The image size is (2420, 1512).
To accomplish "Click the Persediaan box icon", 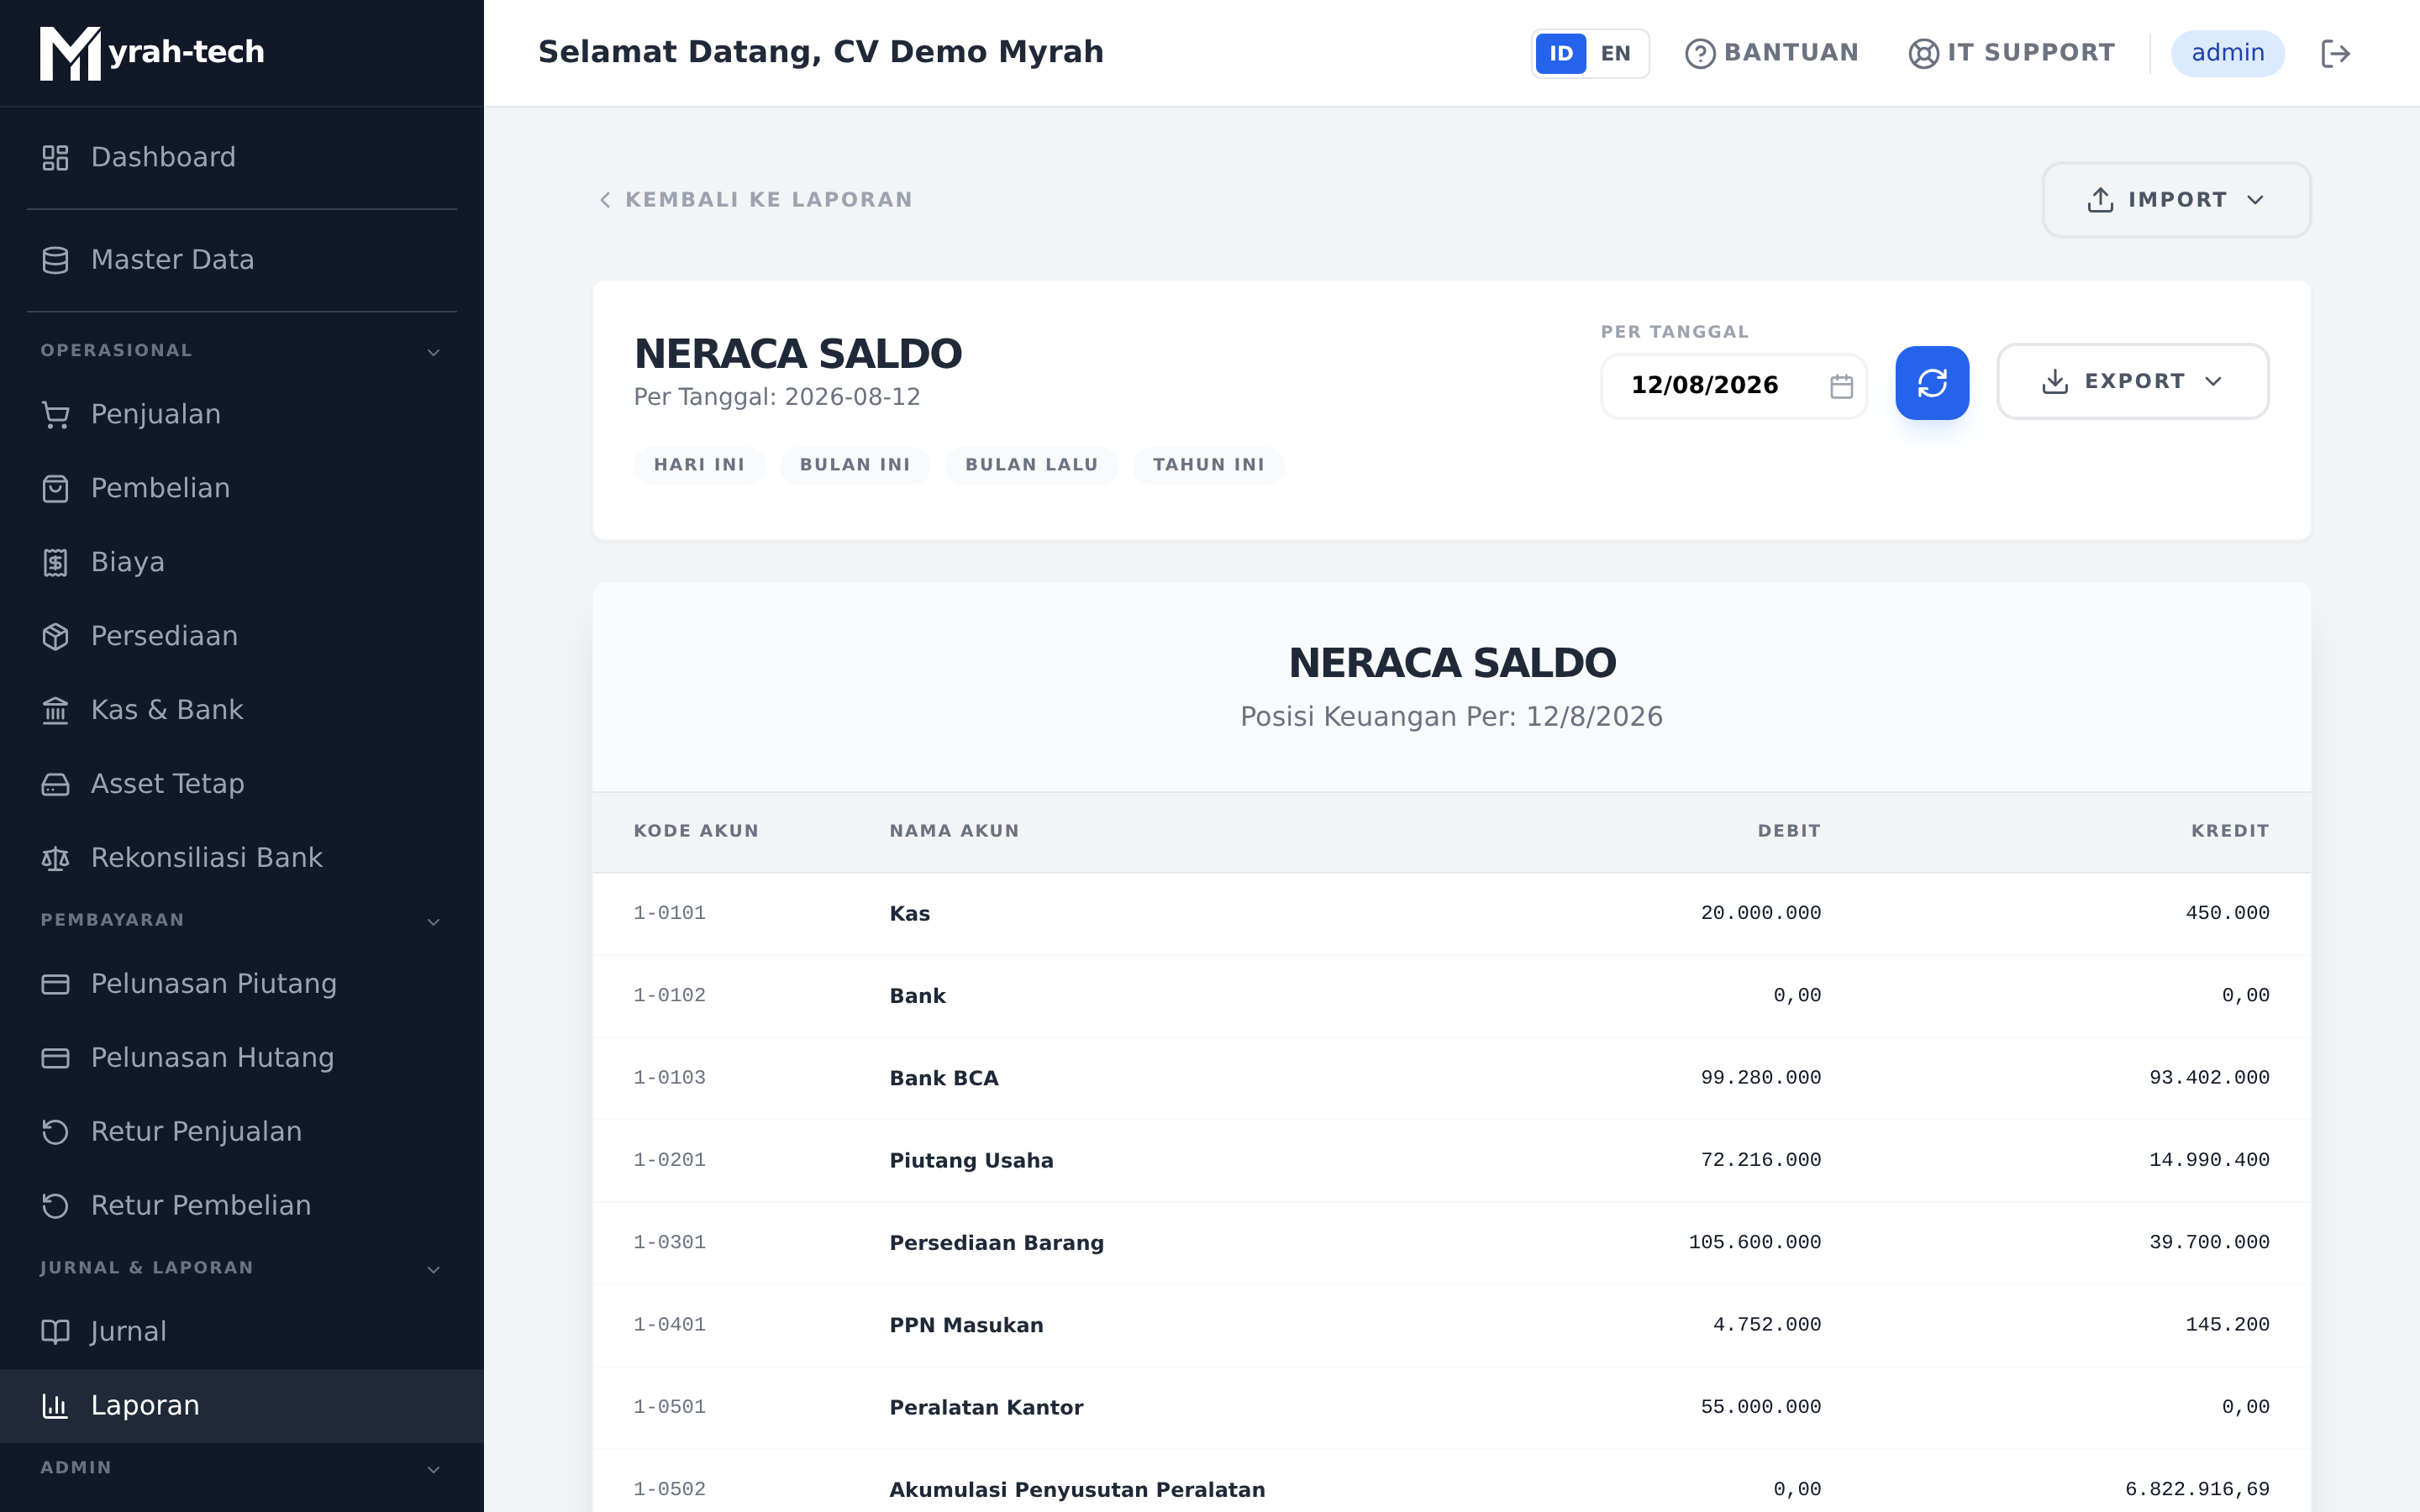I will point(55,637).
